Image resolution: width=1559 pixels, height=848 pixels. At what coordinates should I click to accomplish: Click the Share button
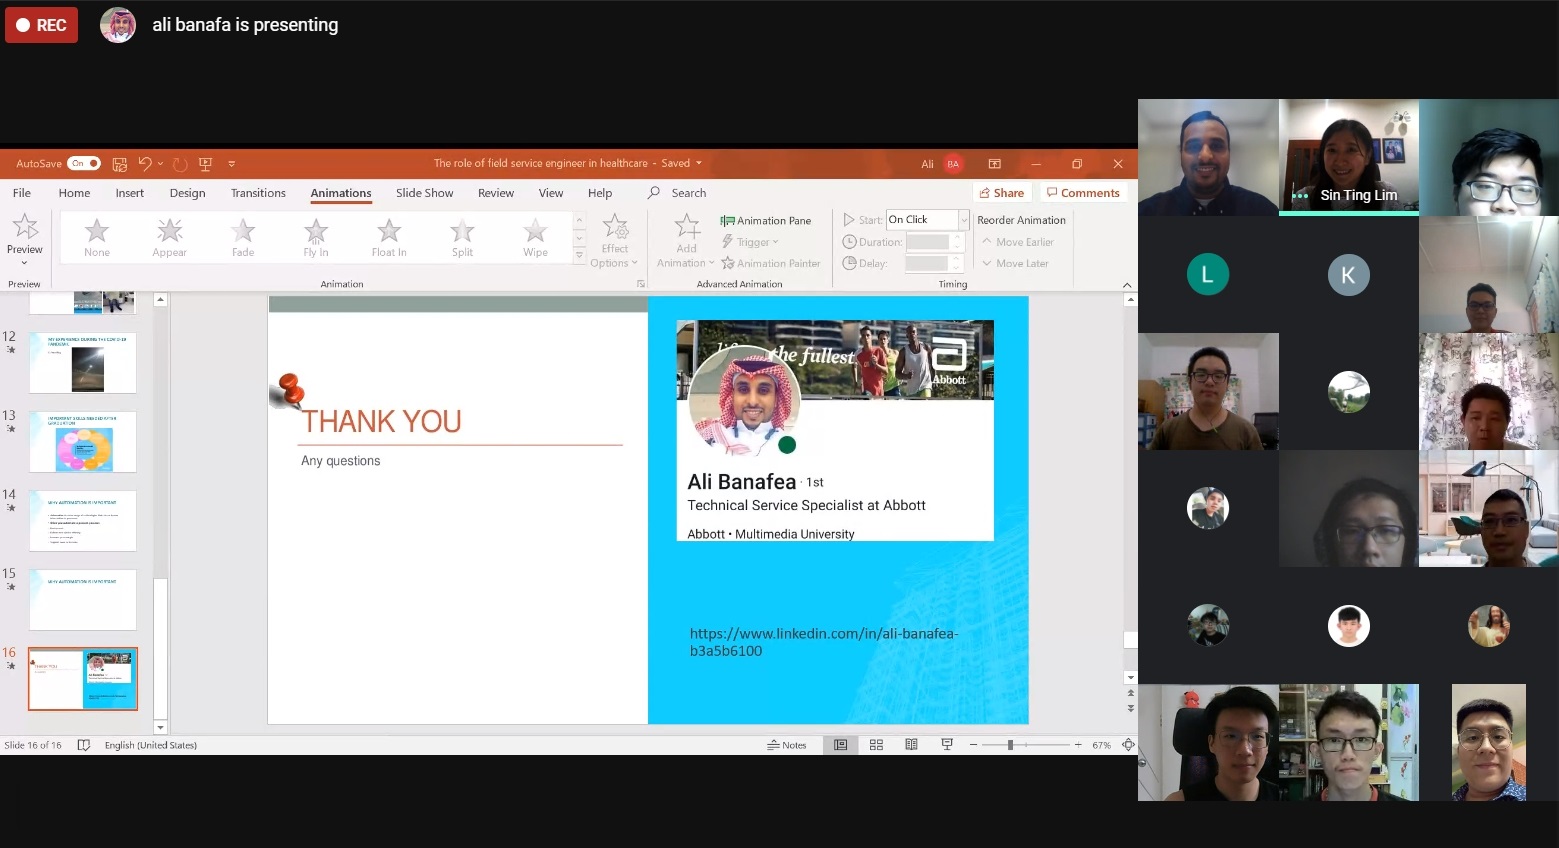(x=1002, y=193)
